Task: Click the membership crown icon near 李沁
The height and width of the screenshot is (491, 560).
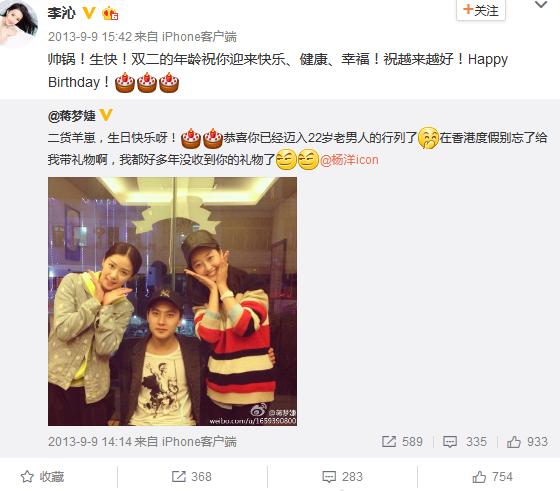Action: pos(110,14)
